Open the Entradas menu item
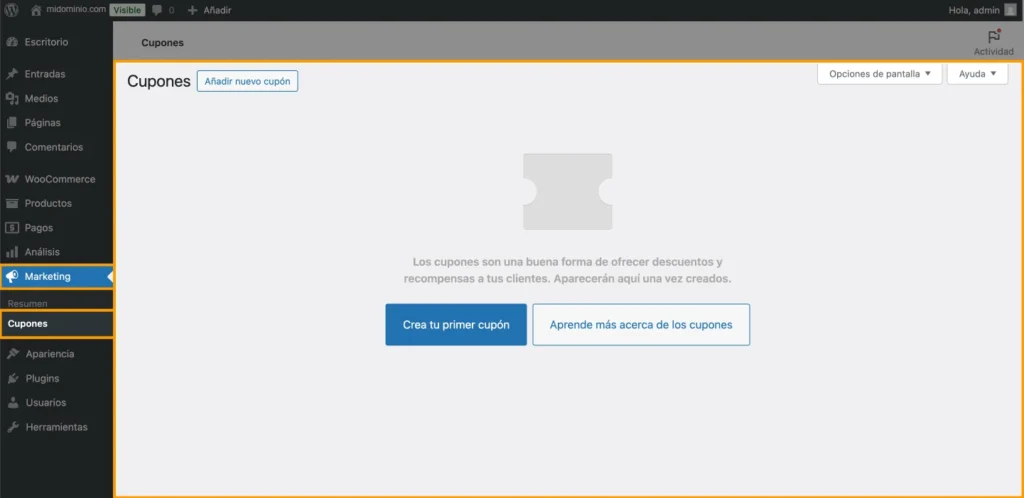This screenshot has width=1024, height=498. pos(56,74)
